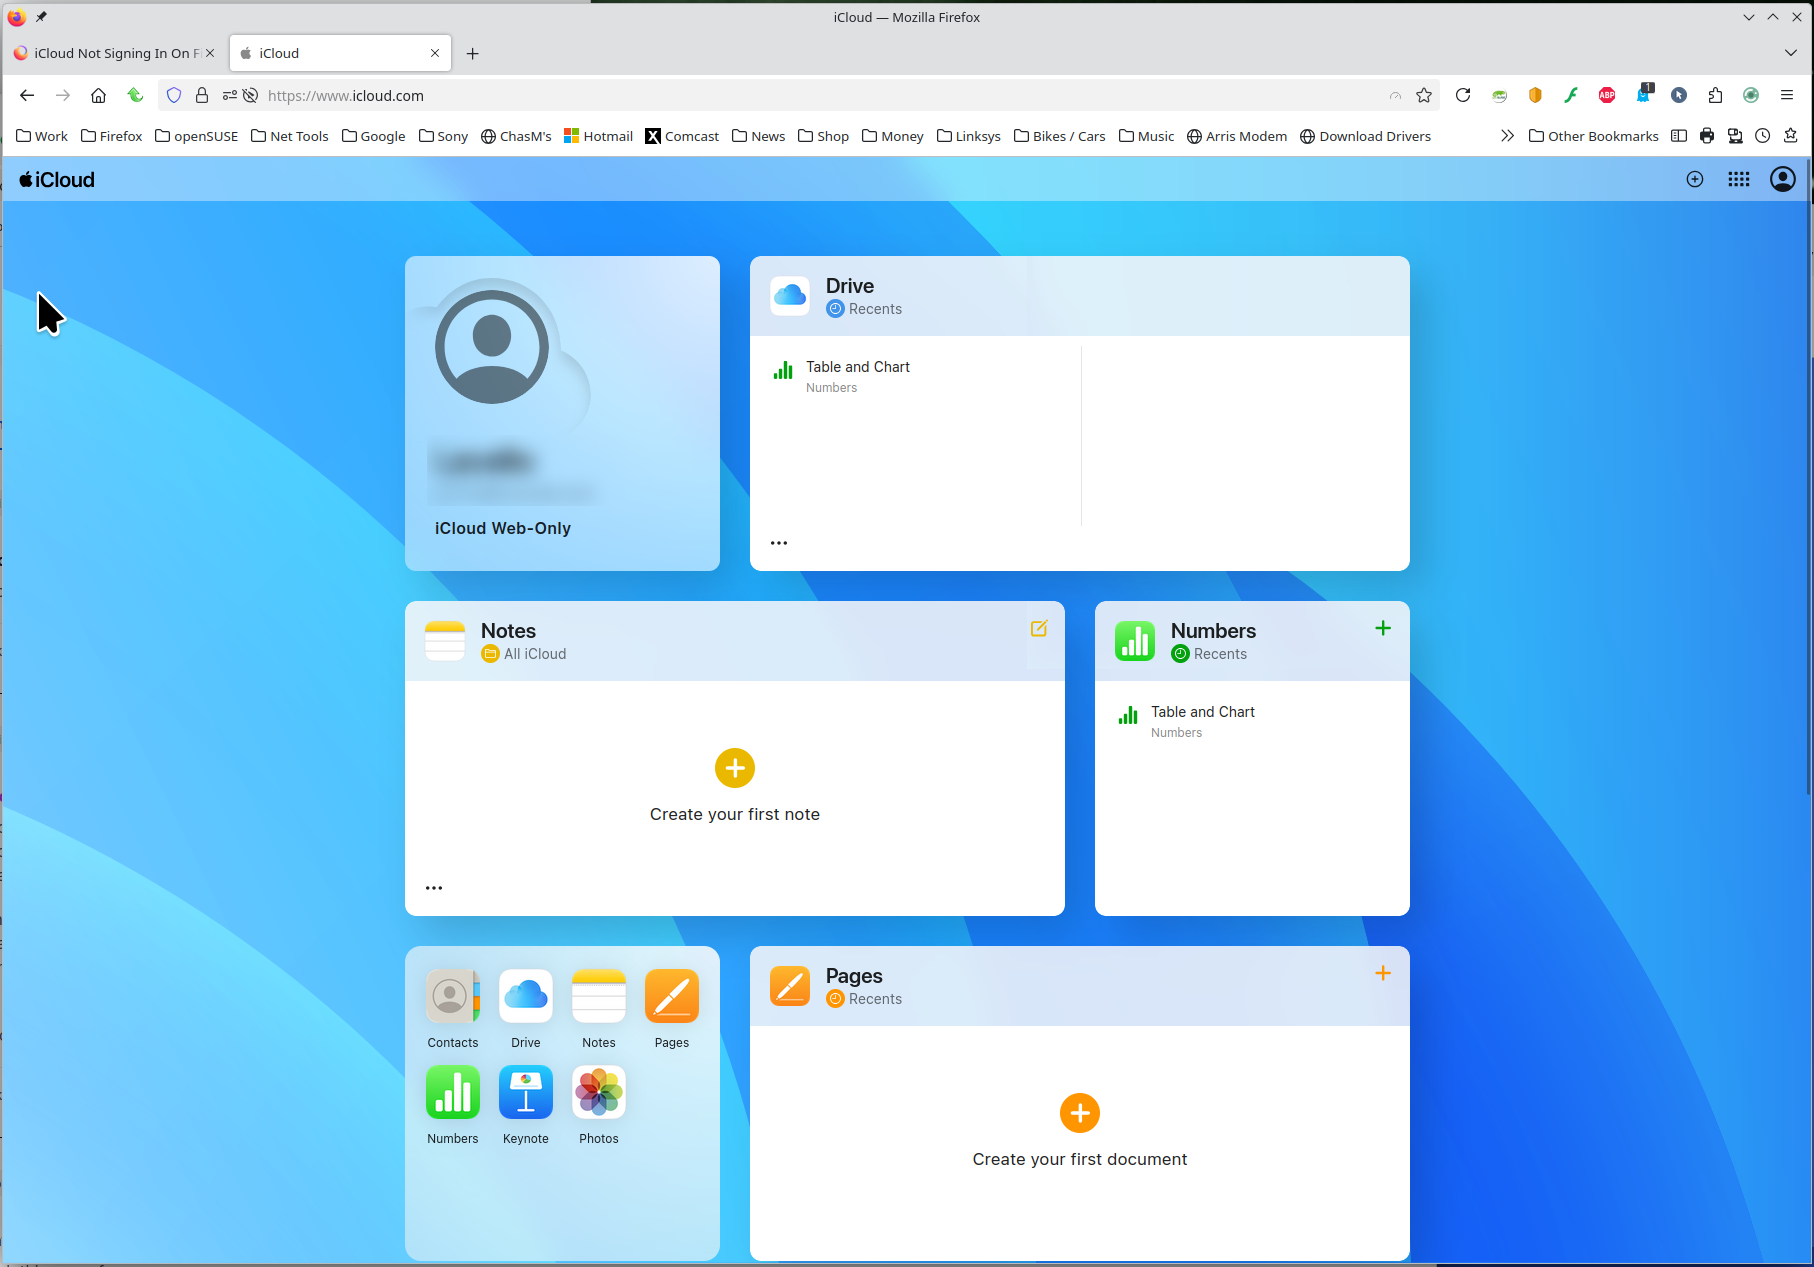Screen dimensions: 1814x1267
Task: Open the openSUSE bookmarks folder
Action: pyautogui.click(x=197, y=136)
